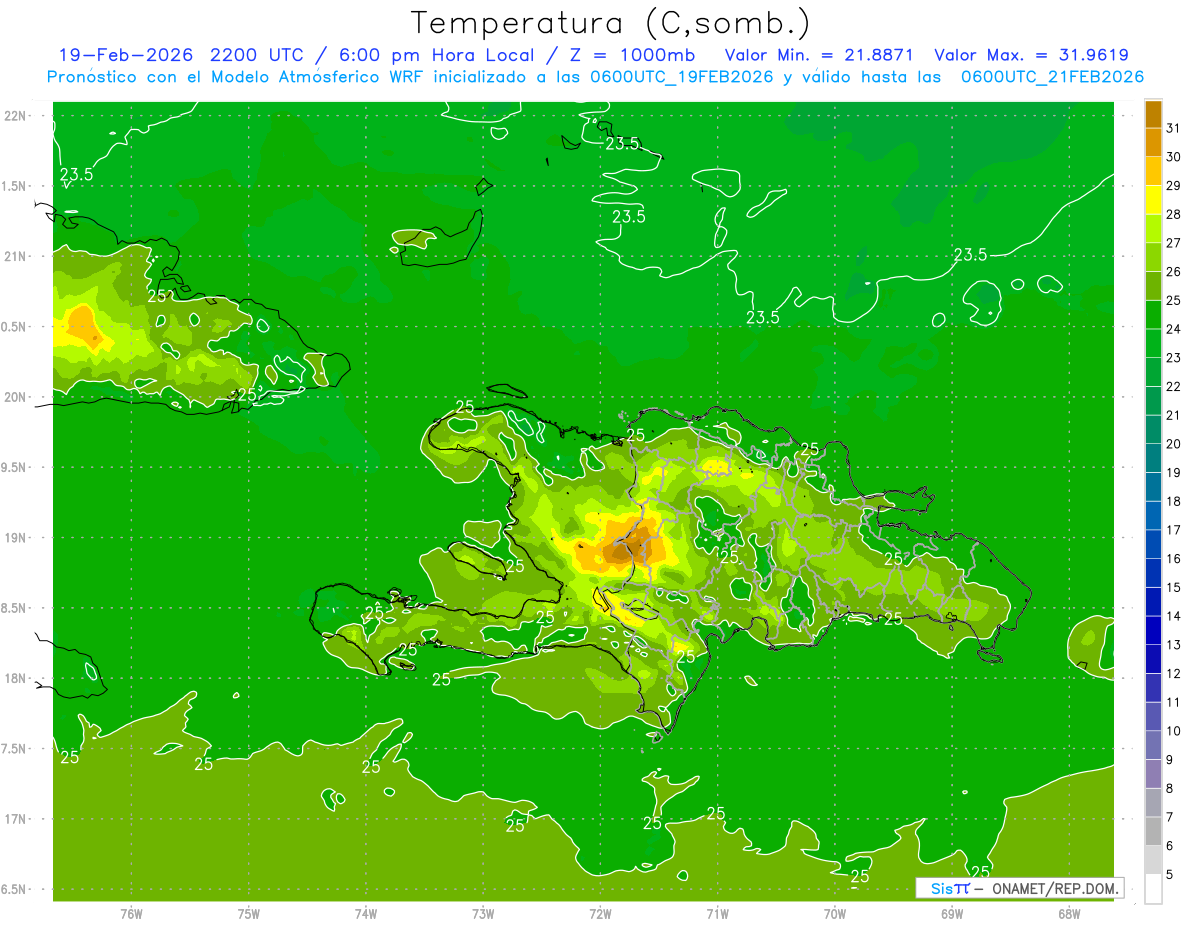Click the "SisTT – ONAMET/REP.DOM." credit label

click(x=1020, y=888)
